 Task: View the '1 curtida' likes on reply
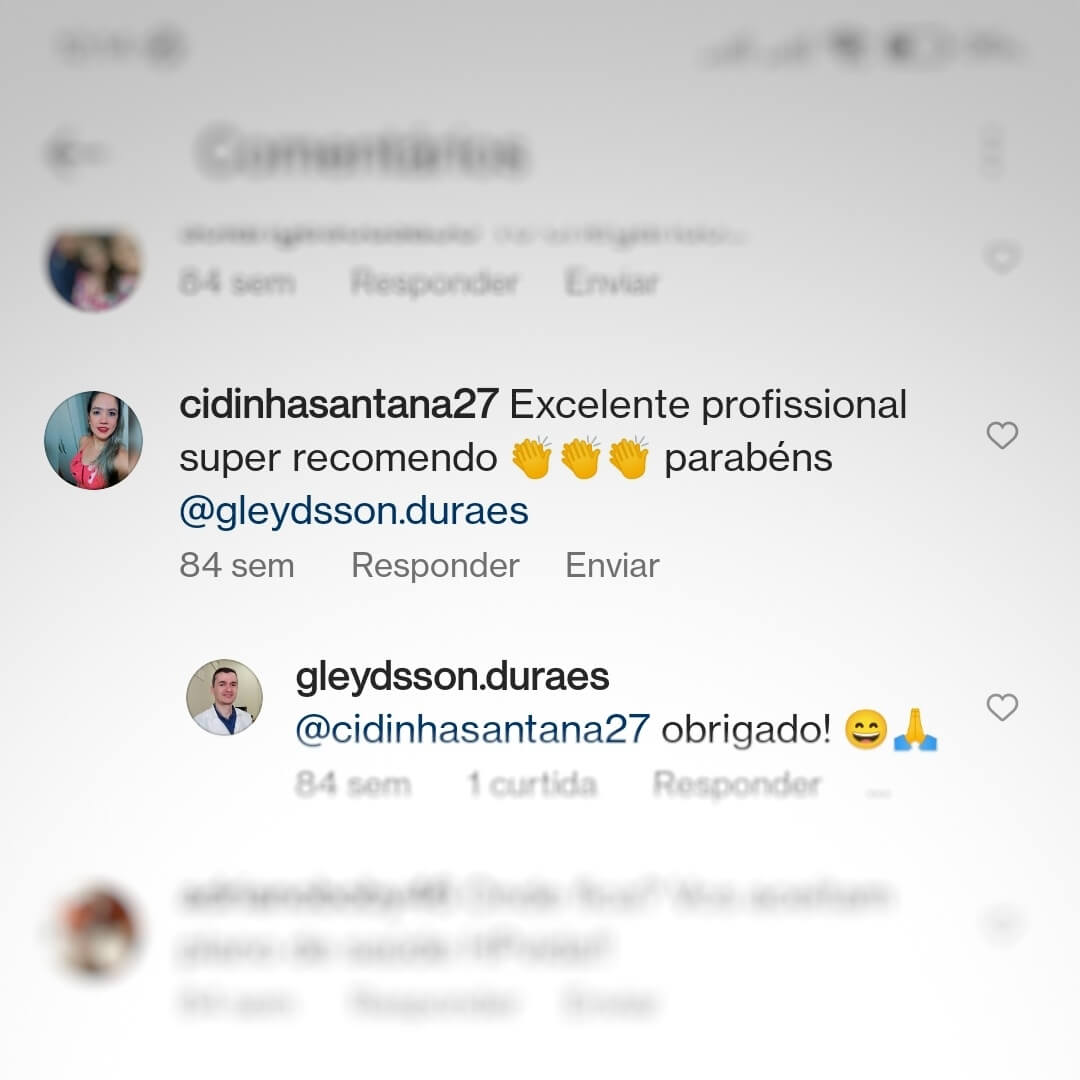532,784
